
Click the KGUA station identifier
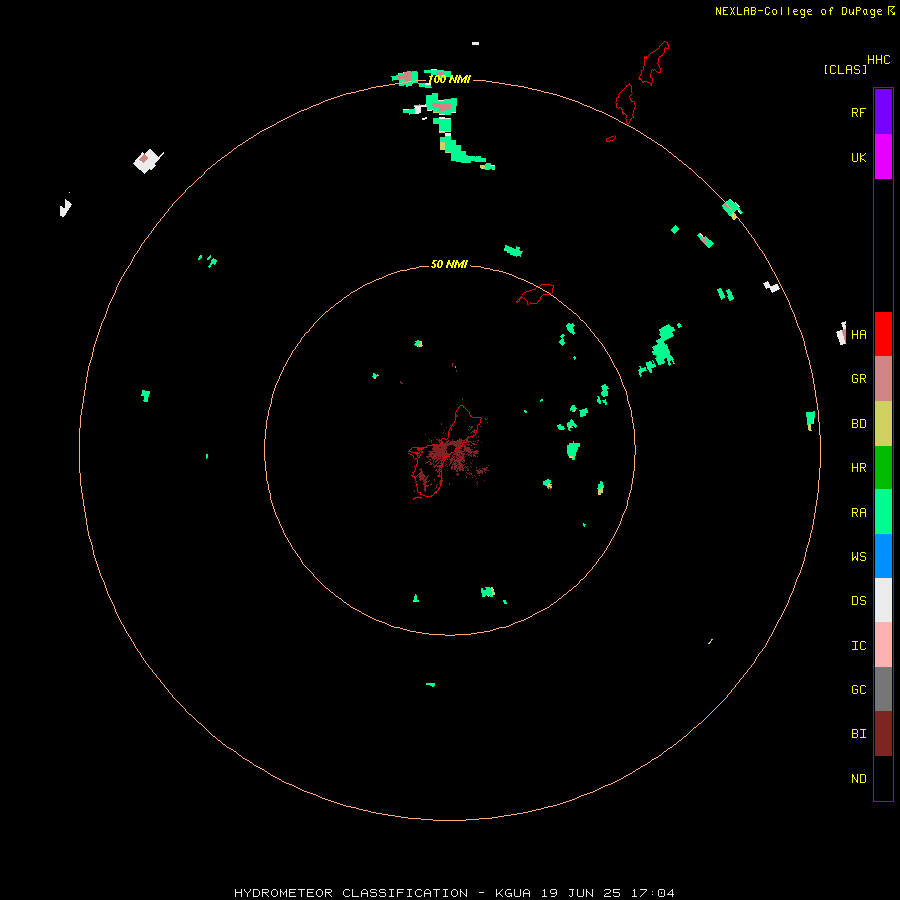(513, 893)
